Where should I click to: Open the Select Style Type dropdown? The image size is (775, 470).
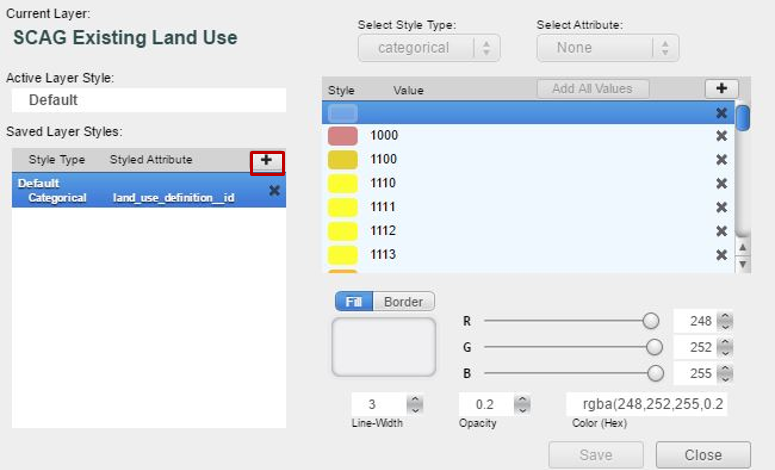tap(429, 48)
